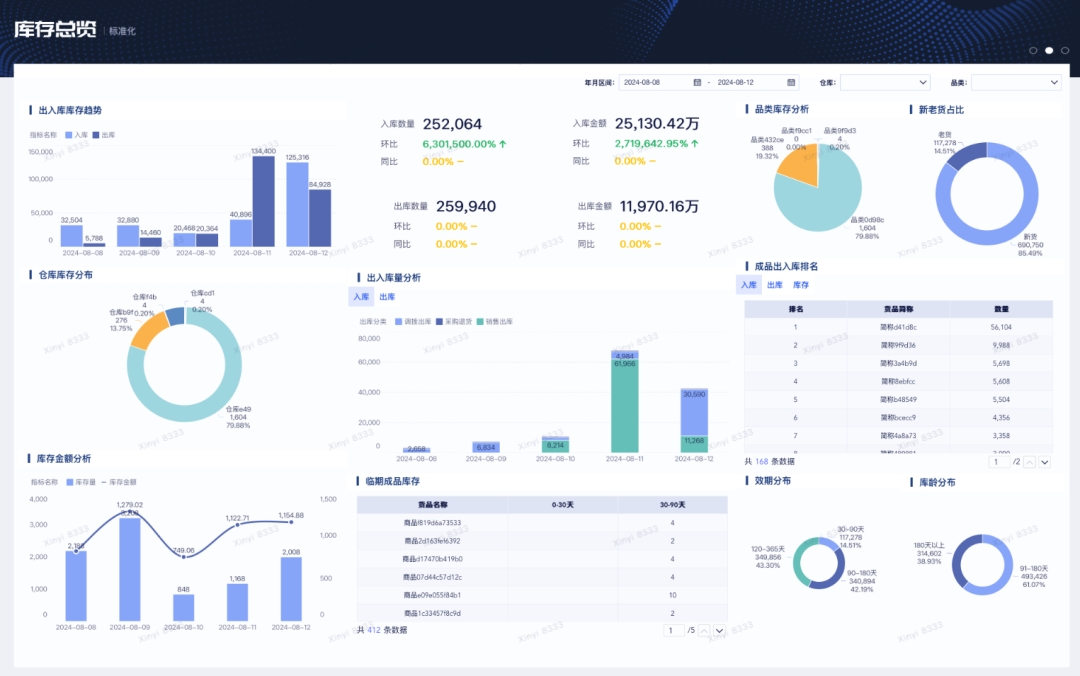This screenshot has height=676, width=1080.
Task: Click row 商品f819d6a73533
Action: coord(542,523)
